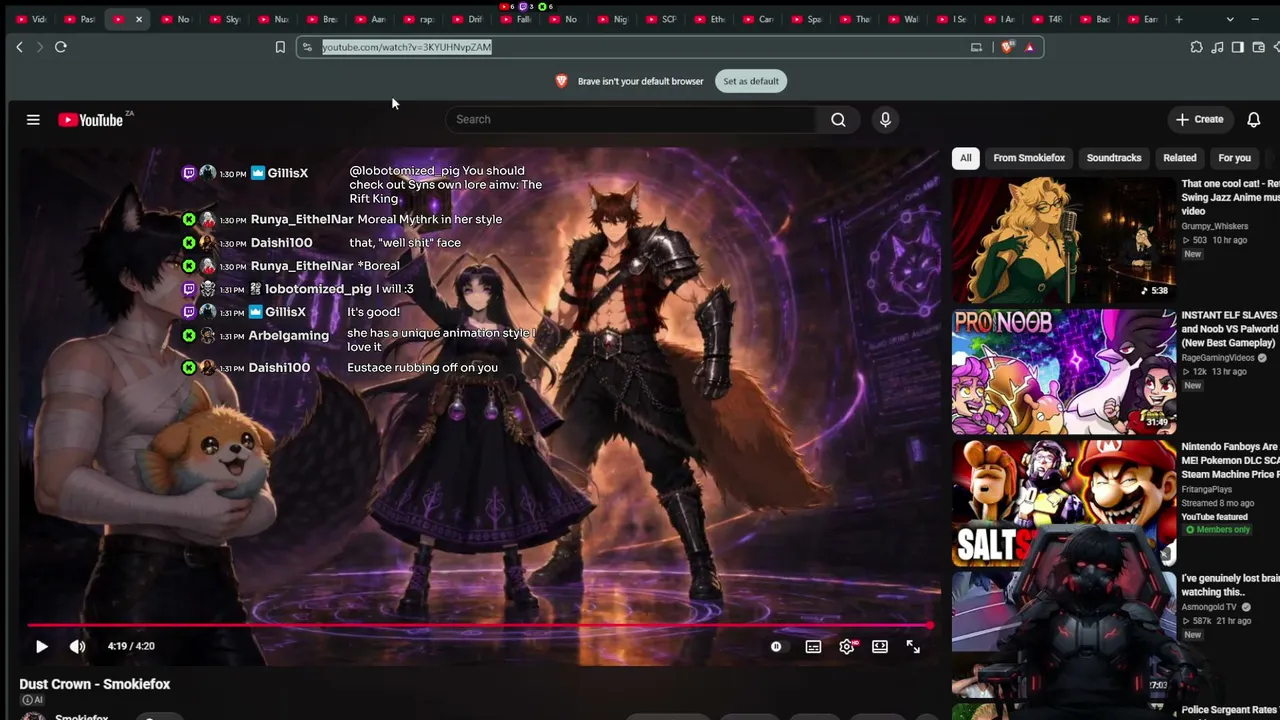Switch to the "SCF" browser tab
This screenshot has width=1280, height=720.
662,19
